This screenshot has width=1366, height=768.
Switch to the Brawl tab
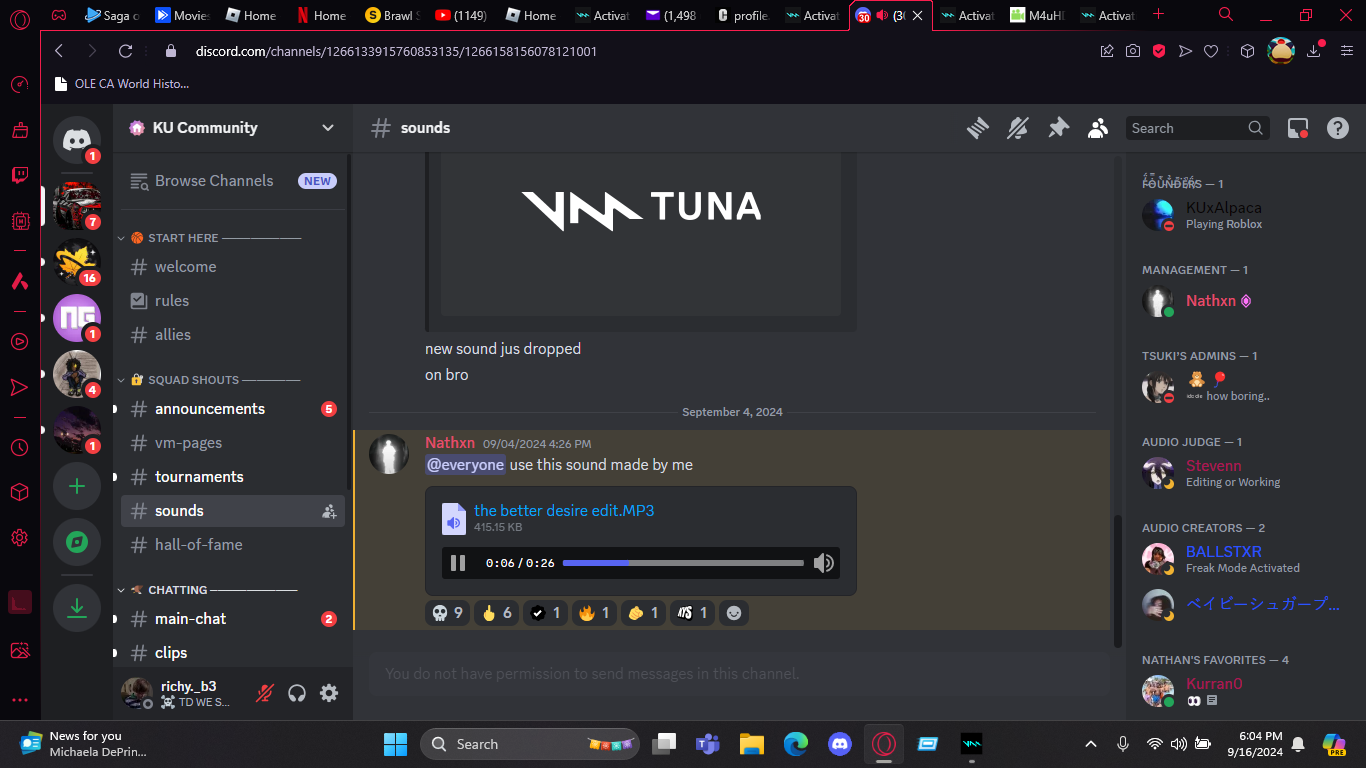coord(391,15)
